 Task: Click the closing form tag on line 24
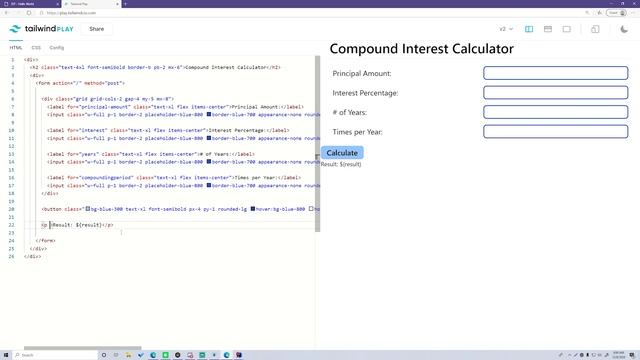point(45,241)
